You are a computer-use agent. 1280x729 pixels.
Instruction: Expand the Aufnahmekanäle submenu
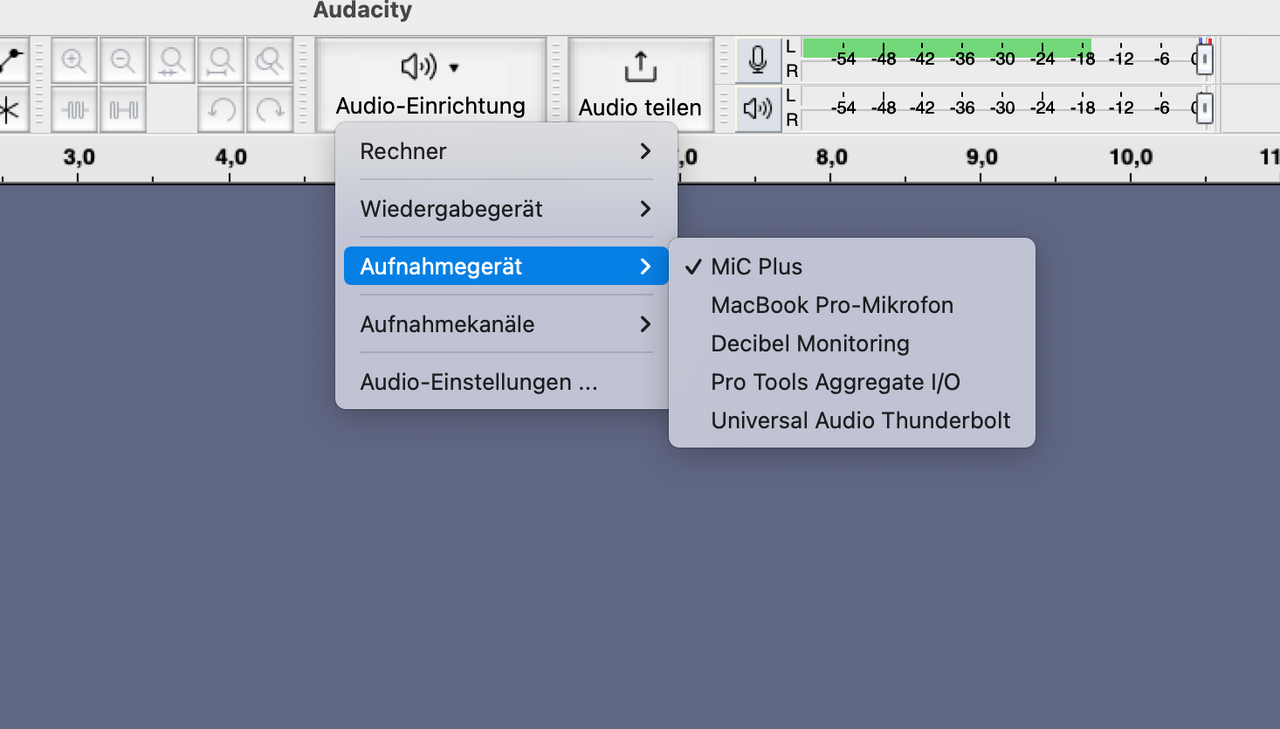pos(506,324)
